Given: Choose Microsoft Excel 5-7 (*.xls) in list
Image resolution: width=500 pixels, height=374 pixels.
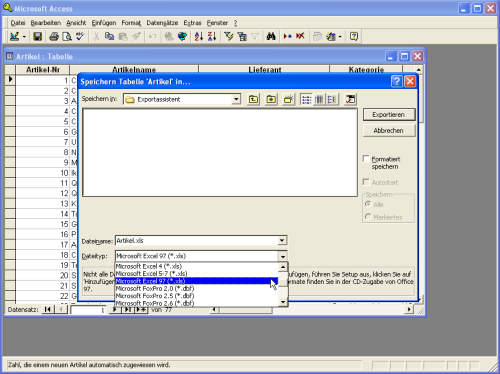Looking at the screenshot, I should pos(197,274).
